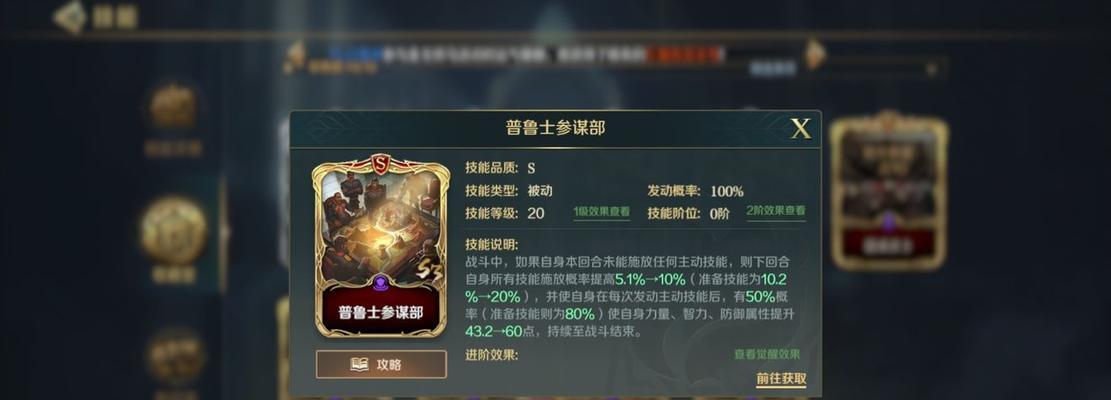Viewport: 1111px width, 400px height.
Task: Go back using the top-left arrow
Action: 70,16
